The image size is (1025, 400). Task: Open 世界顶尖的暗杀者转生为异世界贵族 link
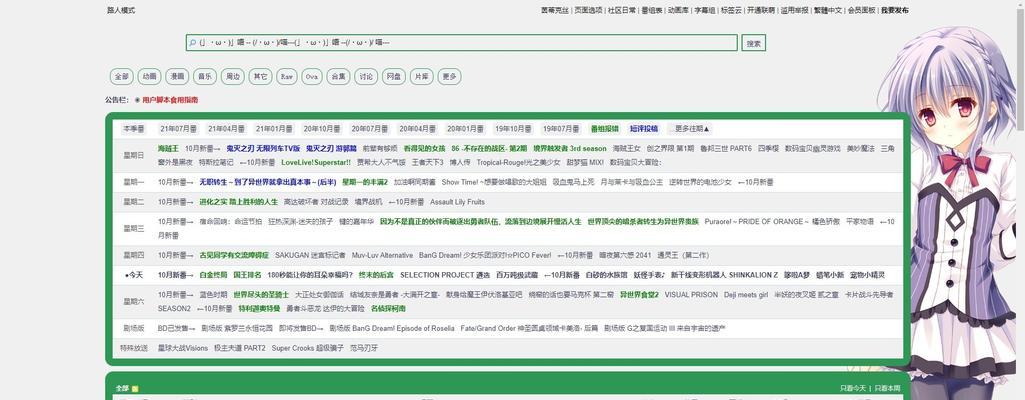point(643,222)
